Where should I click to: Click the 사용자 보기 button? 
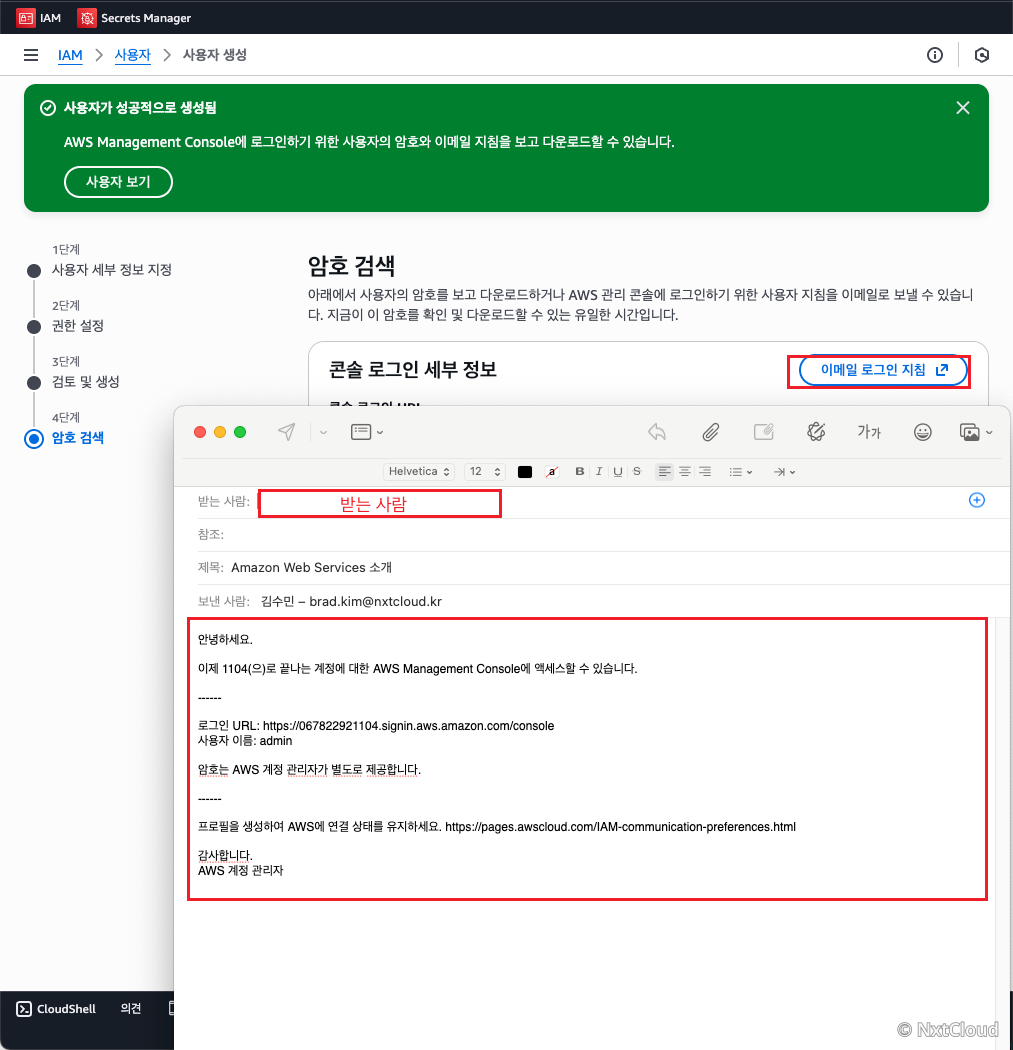pos(119,181)
